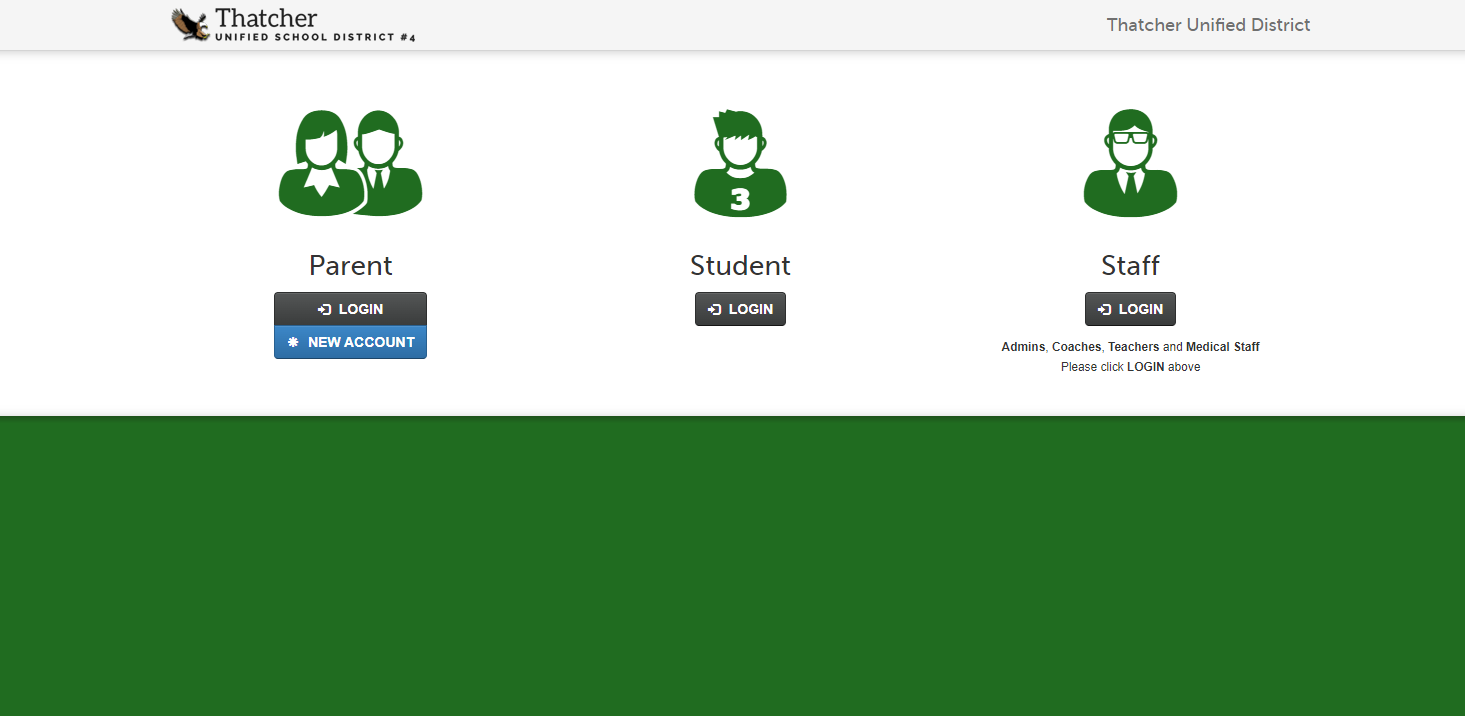This screenshot has width=1465, height=716.
Task: Click the Parent couple icon
Action: 350,163
